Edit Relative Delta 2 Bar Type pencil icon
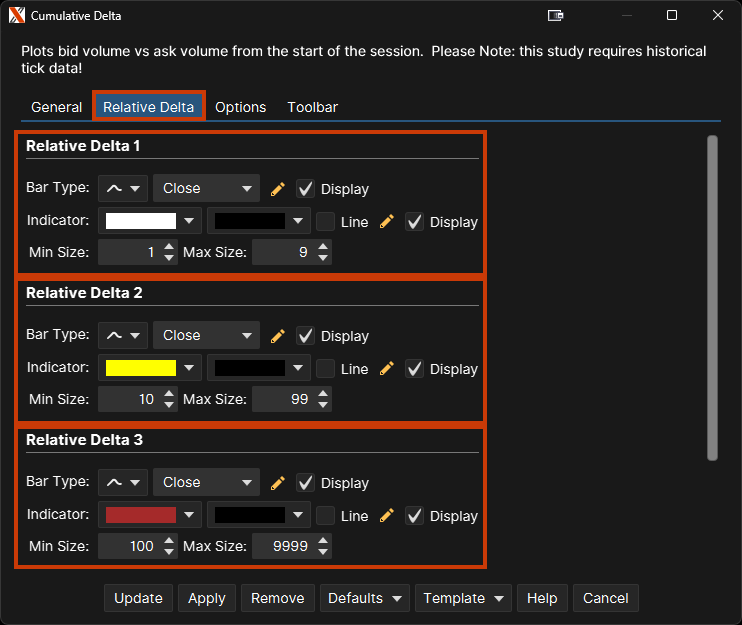Viewport: 742px width, 625px height. point(278,336)
